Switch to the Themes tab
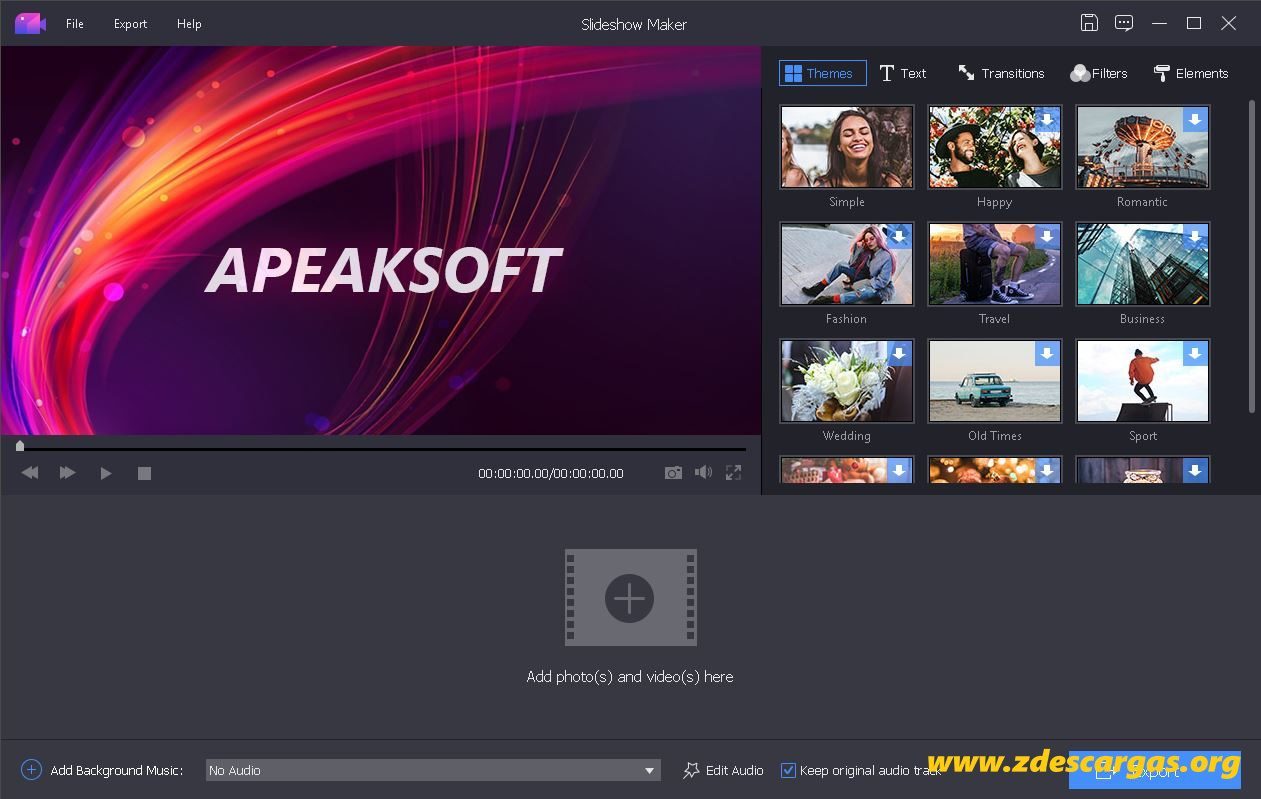Image resolution: width=1261 pixels, height=799 pixels. tap(822, 73)
